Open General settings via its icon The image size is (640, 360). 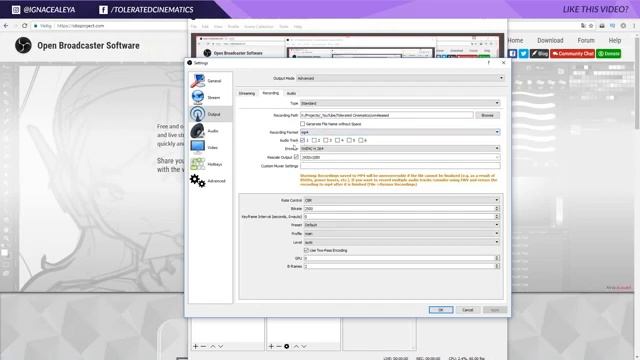pyautogui.click(x=198, y=80)
